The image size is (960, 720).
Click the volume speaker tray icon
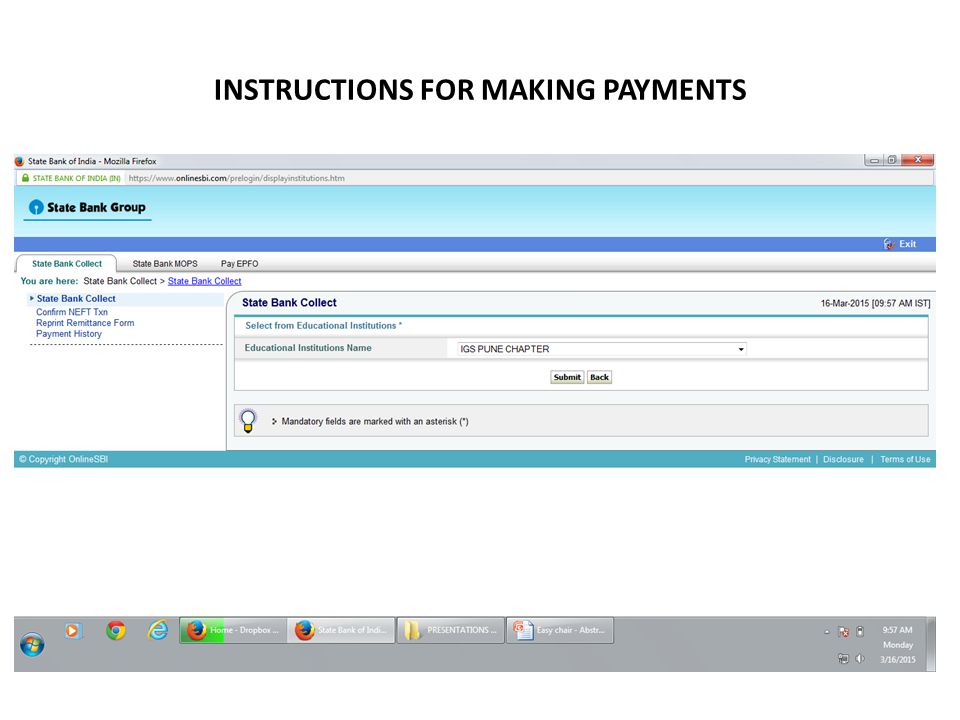tap(860, 658)
